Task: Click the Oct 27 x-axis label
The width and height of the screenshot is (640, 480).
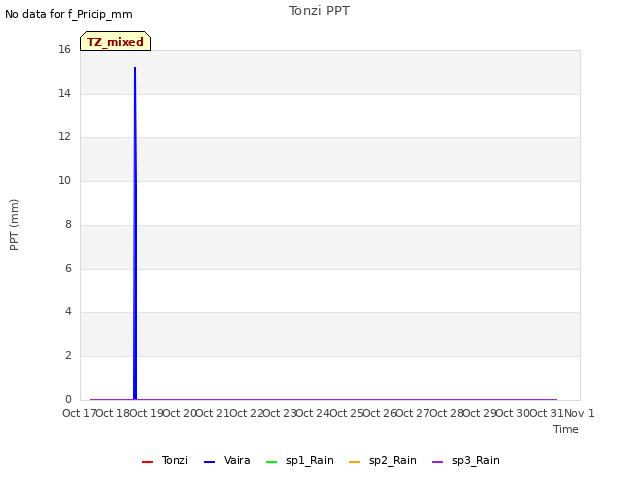Action: tap(413, 413)
